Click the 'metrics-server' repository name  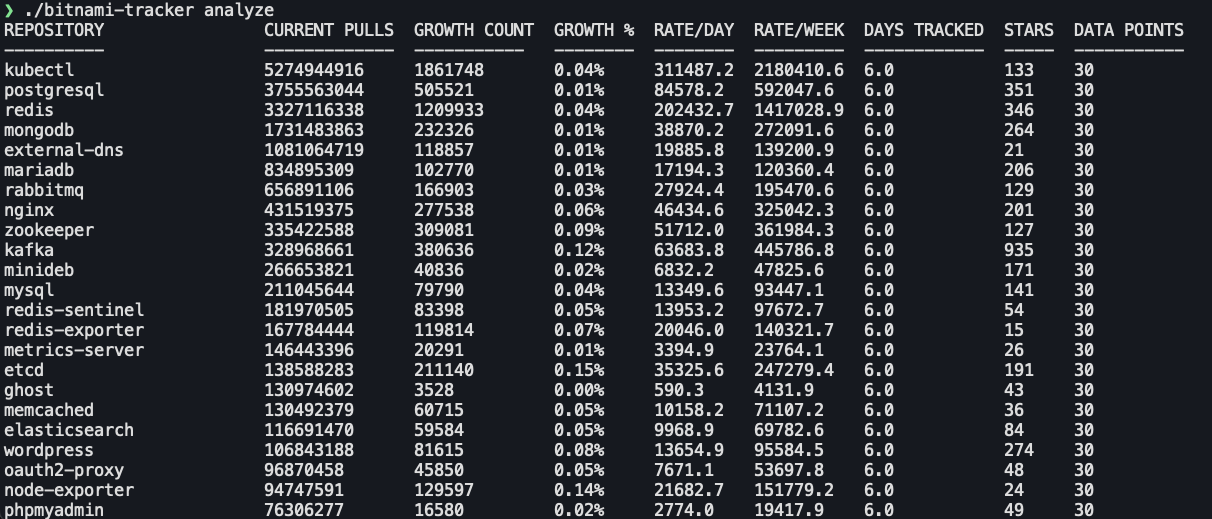point(74,350)
